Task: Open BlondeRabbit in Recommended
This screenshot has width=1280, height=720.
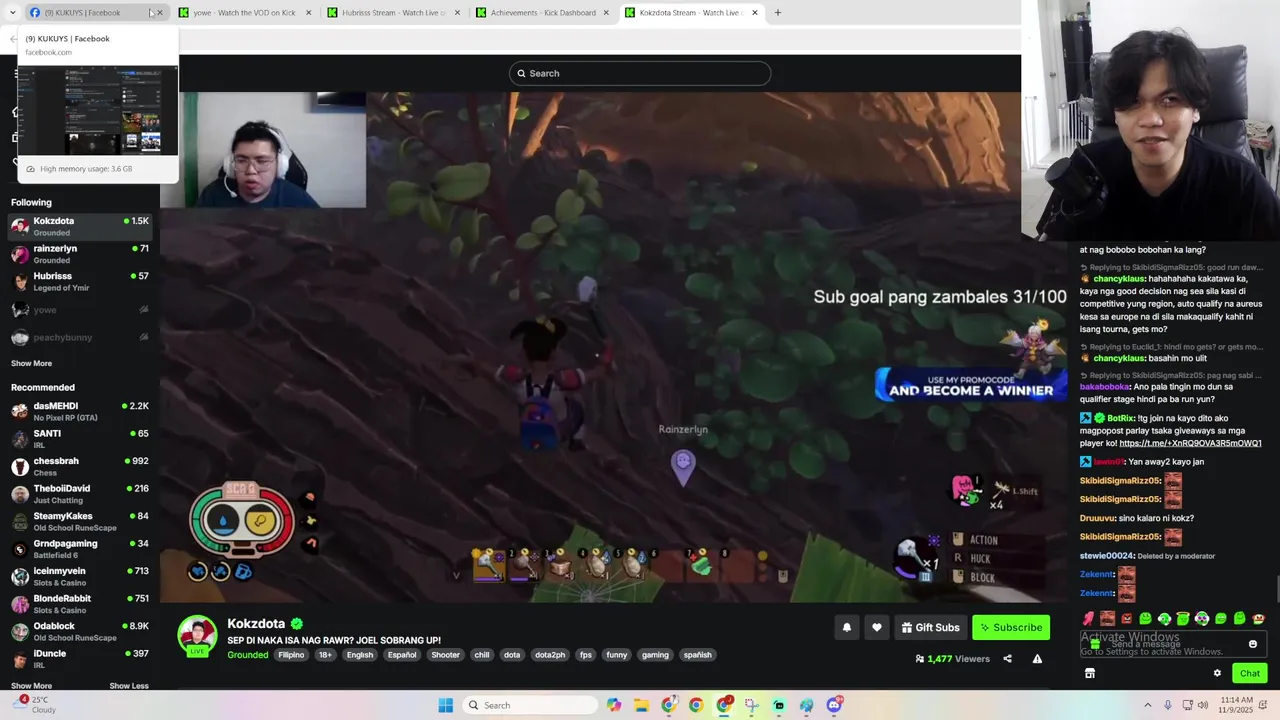Action: [x=80, y=604]
